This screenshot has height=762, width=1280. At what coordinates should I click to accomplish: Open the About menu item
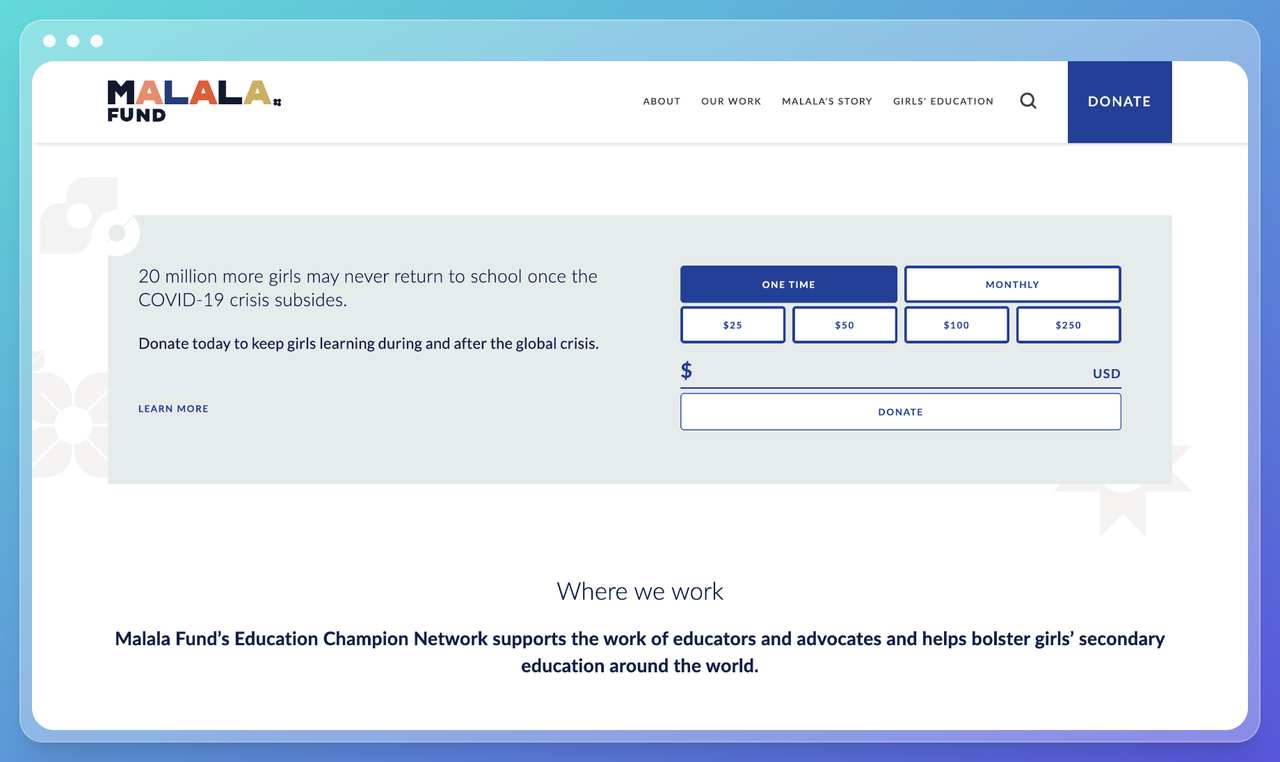point(662,101)
